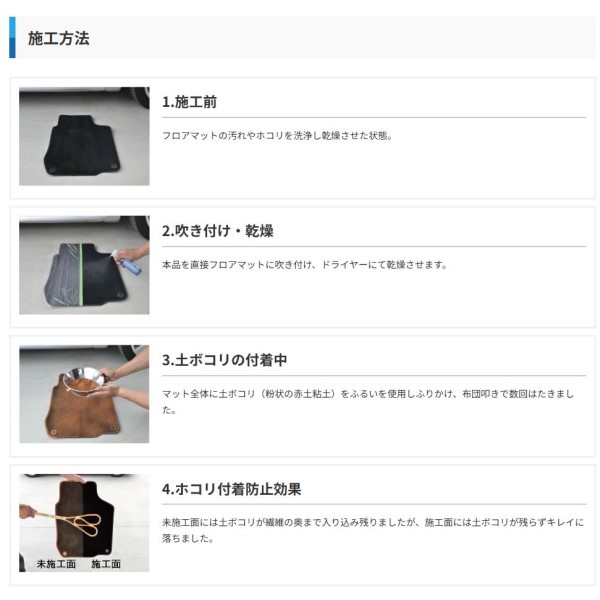600x600 pixels.
Task: Click the red clay powder description text
Action: tap(368, 402)
